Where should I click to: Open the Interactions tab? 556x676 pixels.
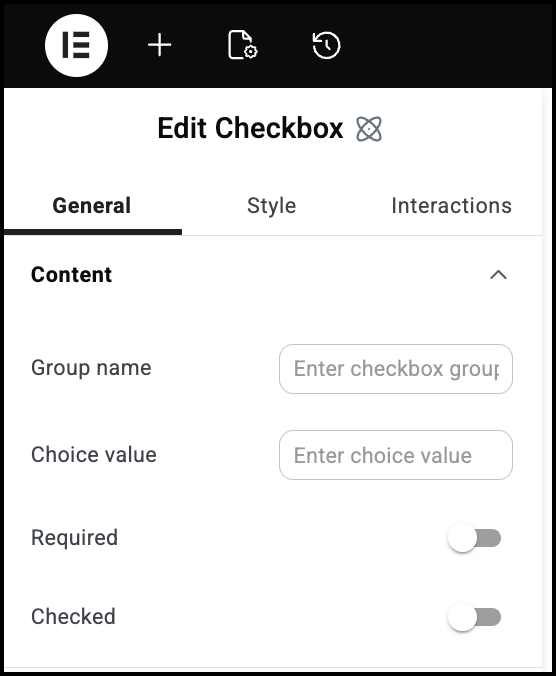[x=451, y=206]
